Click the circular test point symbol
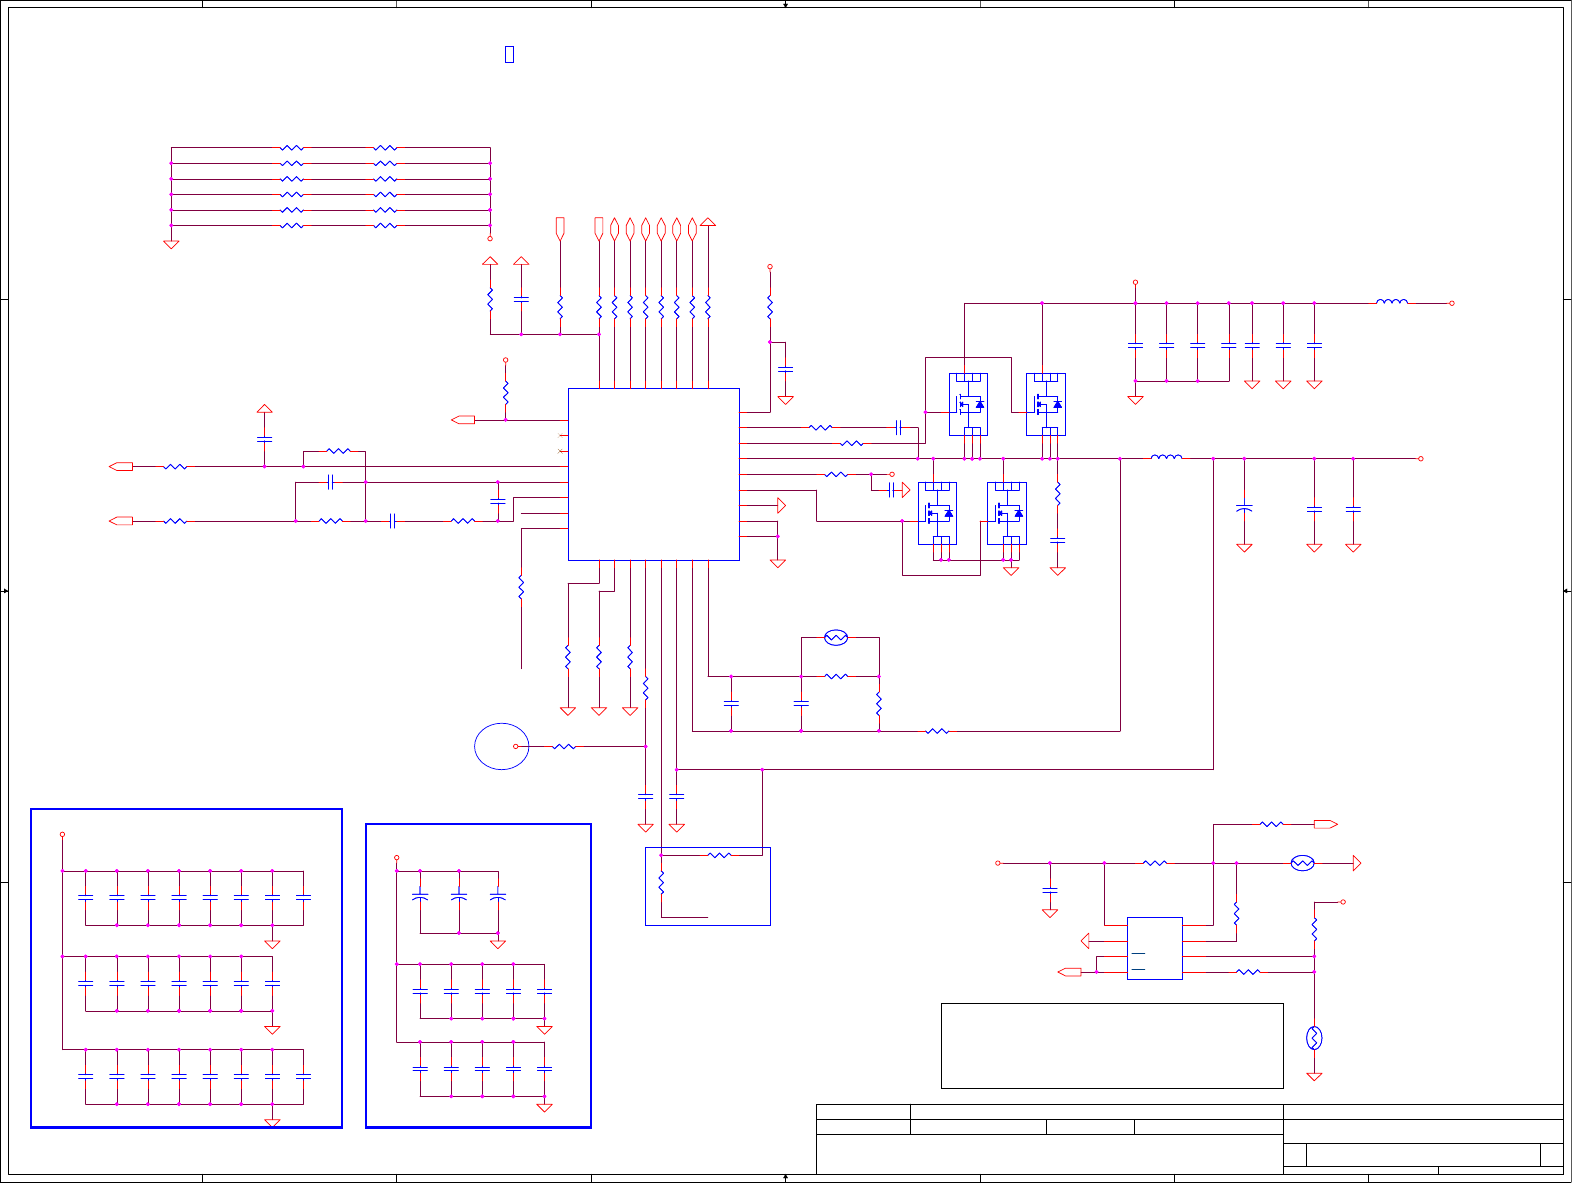 [x=502, y=746]
